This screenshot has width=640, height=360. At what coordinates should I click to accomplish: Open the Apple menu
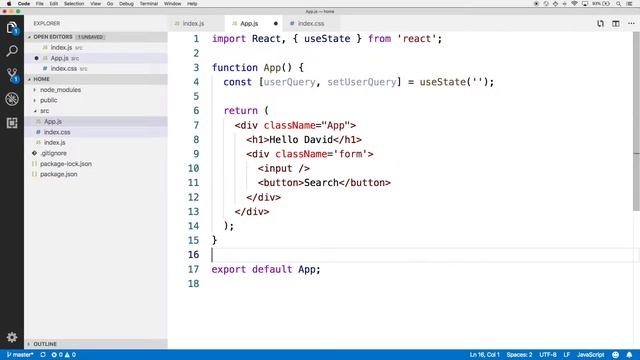click(x=9, y=4)
